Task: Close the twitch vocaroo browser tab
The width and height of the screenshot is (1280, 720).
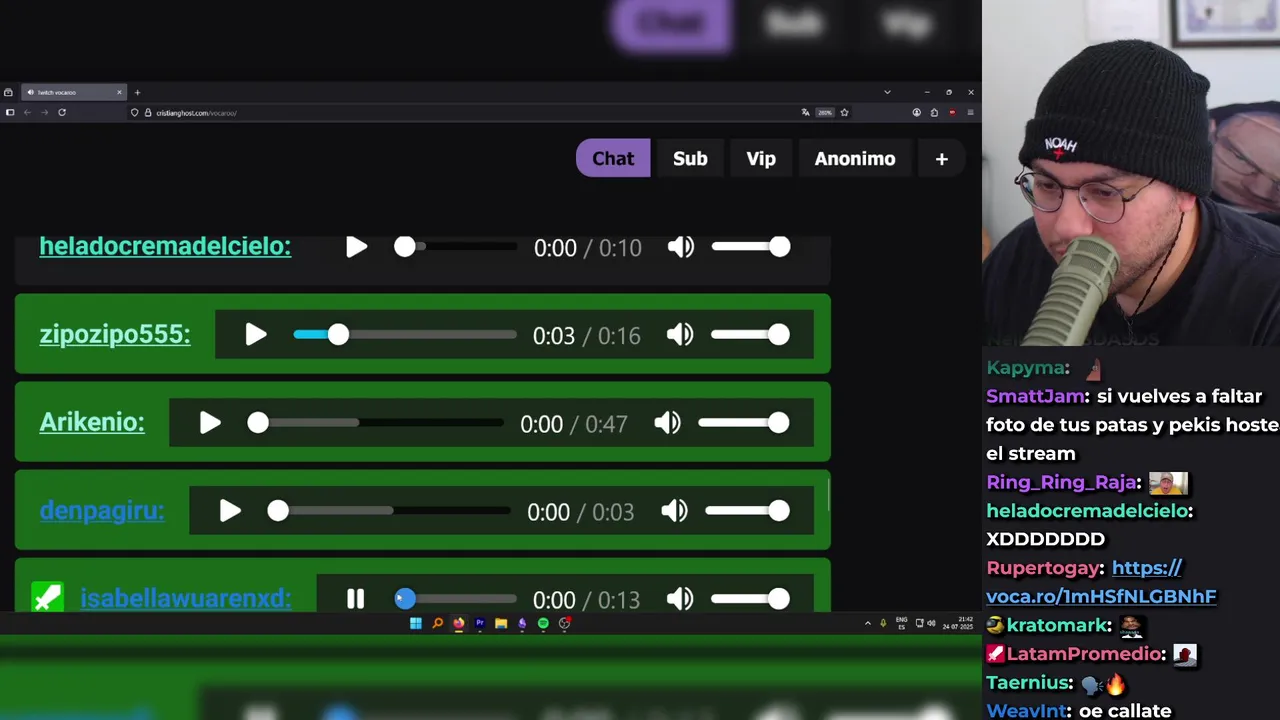Action: coord(119,92)
